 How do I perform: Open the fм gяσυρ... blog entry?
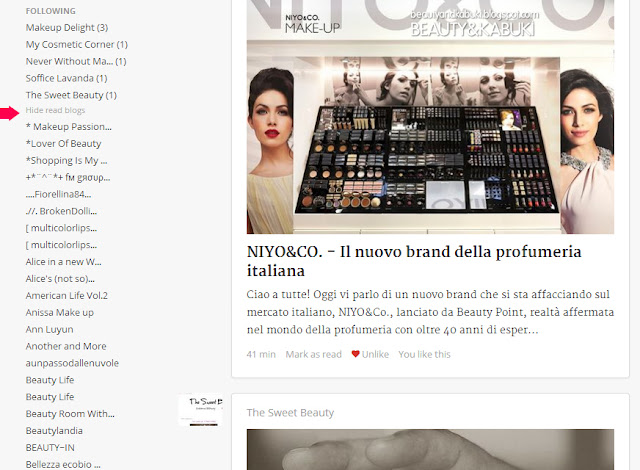[67, 177]
